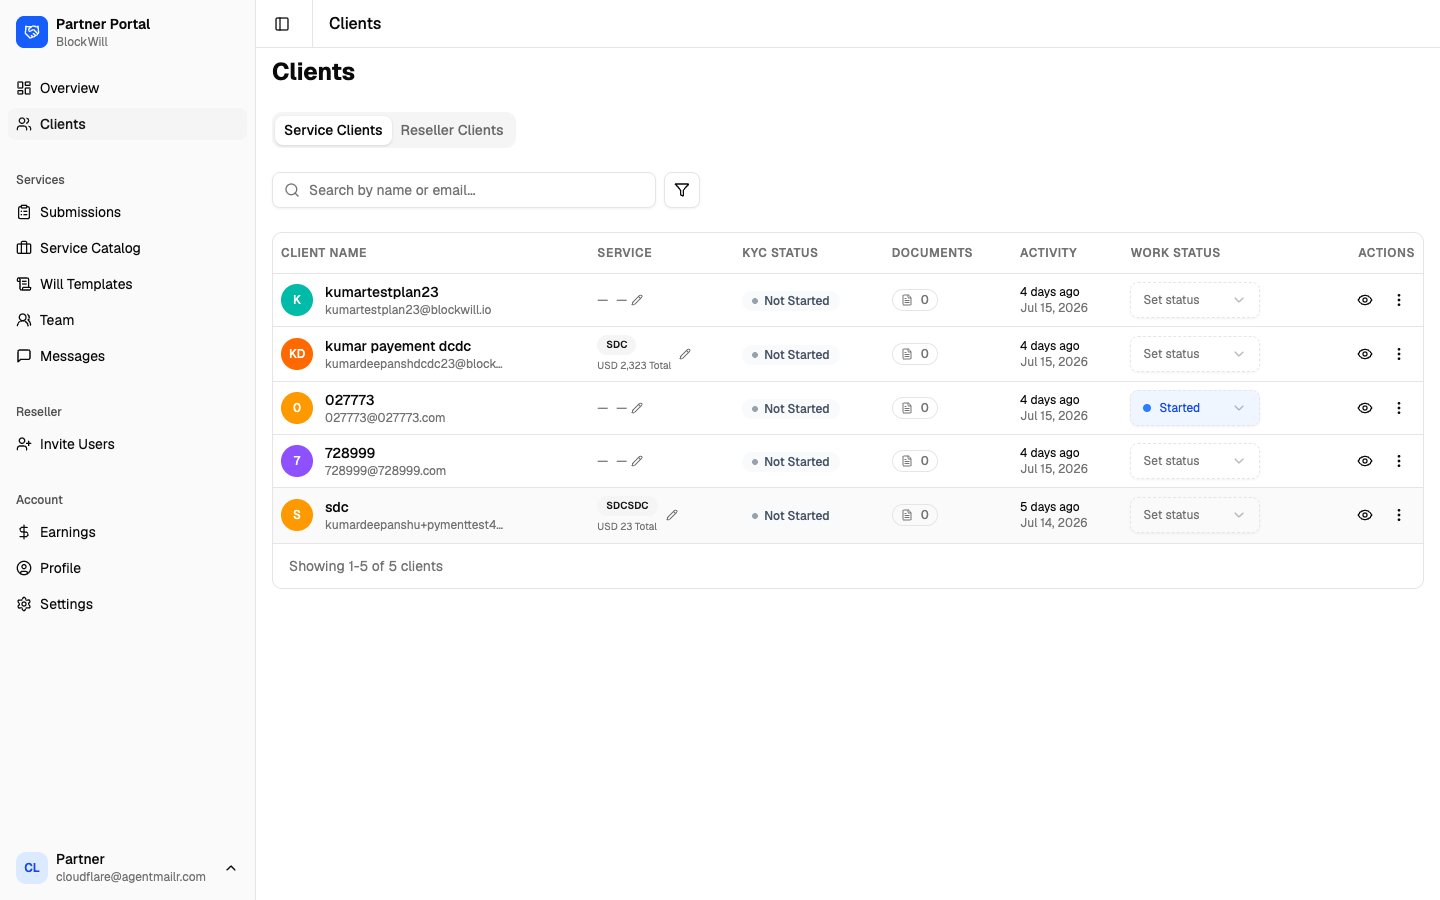Click the KYC Status column header

[x=780, y=253]
